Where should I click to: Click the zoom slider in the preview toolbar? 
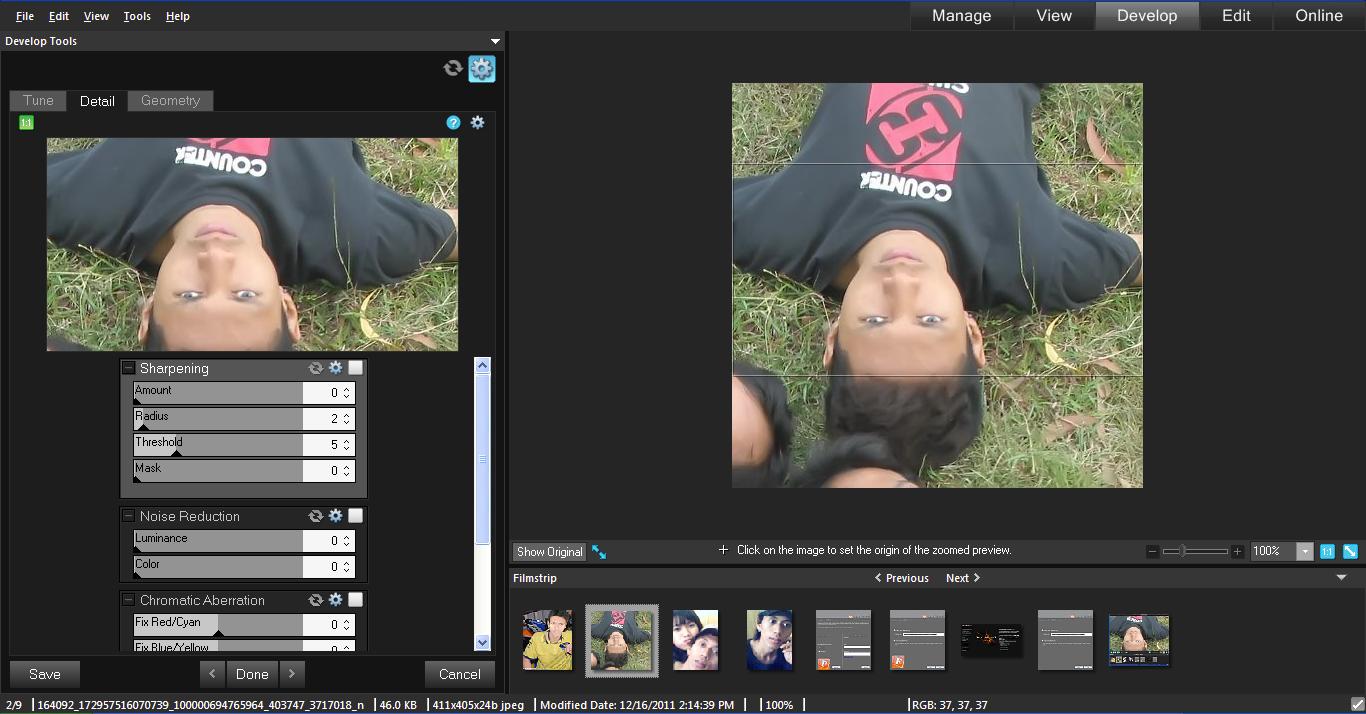1194,551
